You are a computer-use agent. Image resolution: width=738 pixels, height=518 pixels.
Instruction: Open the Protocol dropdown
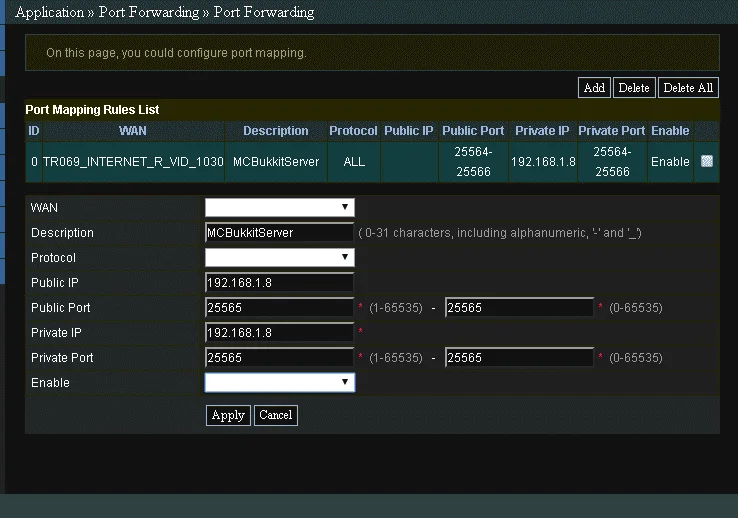tap(280, 257)
